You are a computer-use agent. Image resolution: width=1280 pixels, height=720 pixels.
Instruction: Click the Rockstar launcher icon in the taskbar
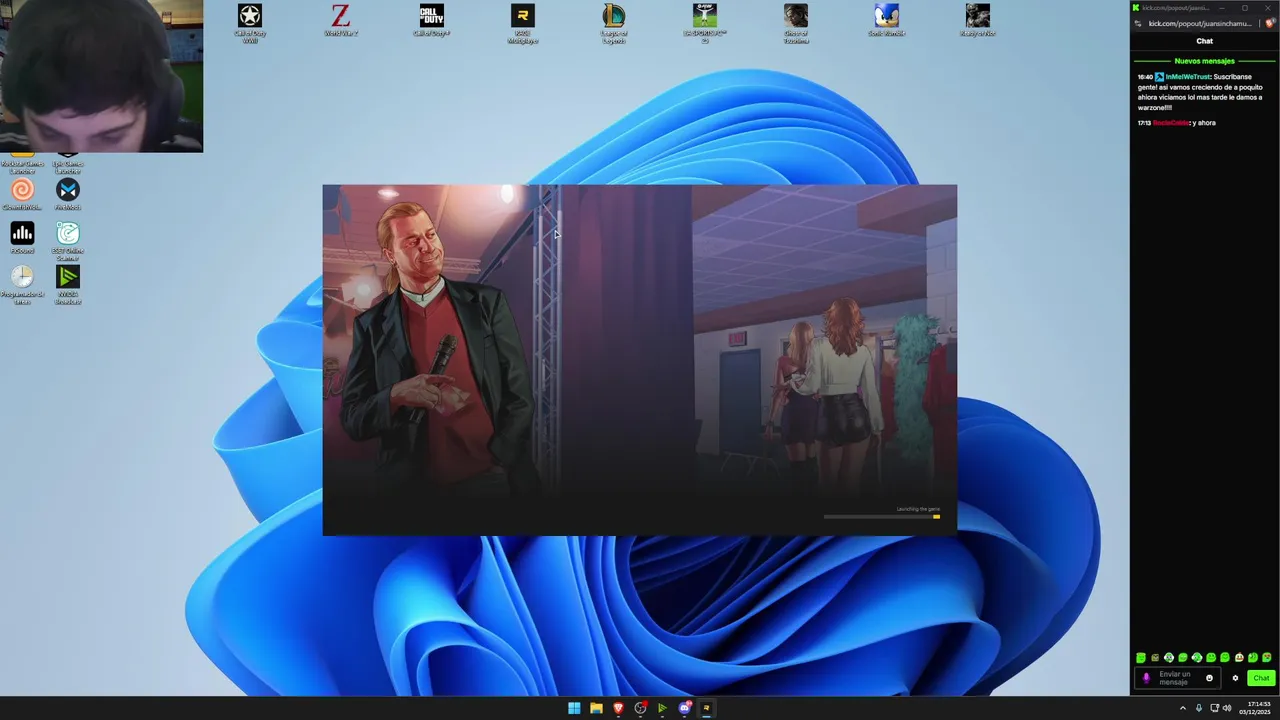click(x=706, y=708)
